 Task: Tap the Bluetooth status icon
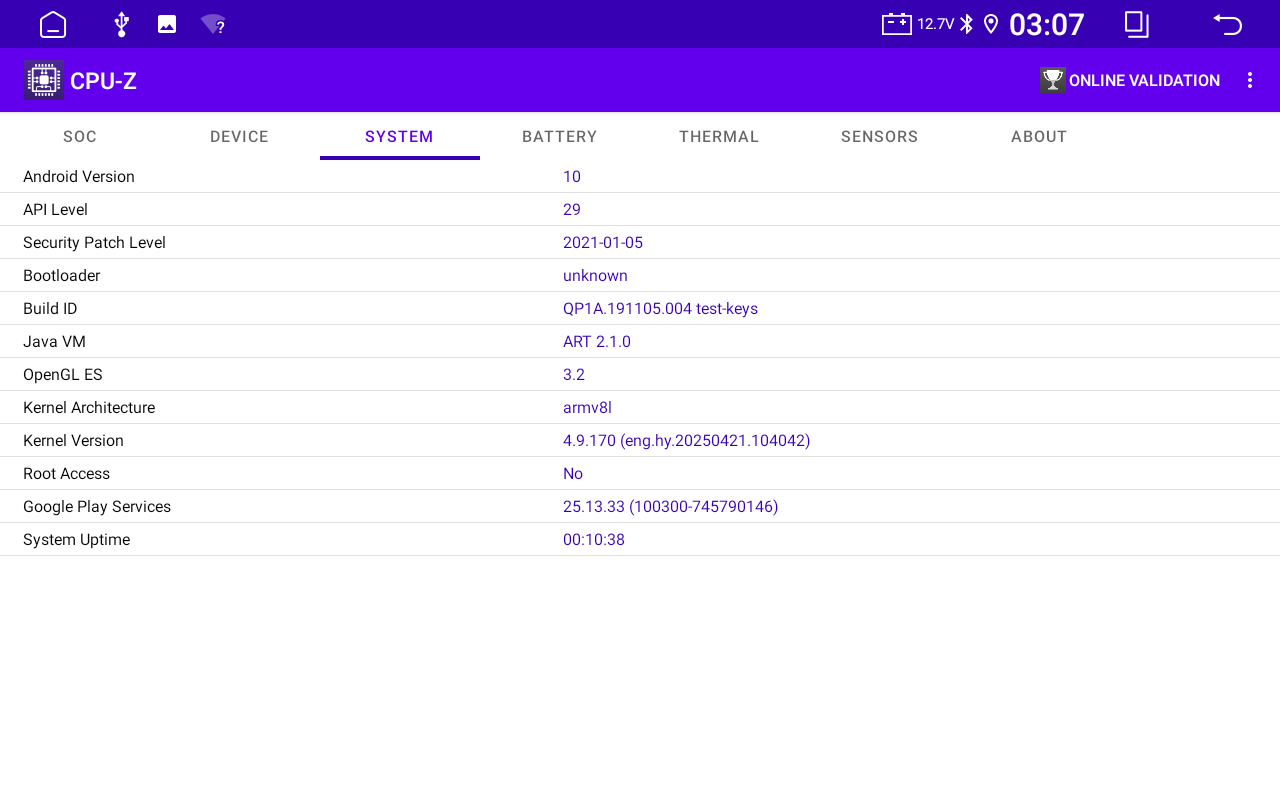click(x=966, y=24)
